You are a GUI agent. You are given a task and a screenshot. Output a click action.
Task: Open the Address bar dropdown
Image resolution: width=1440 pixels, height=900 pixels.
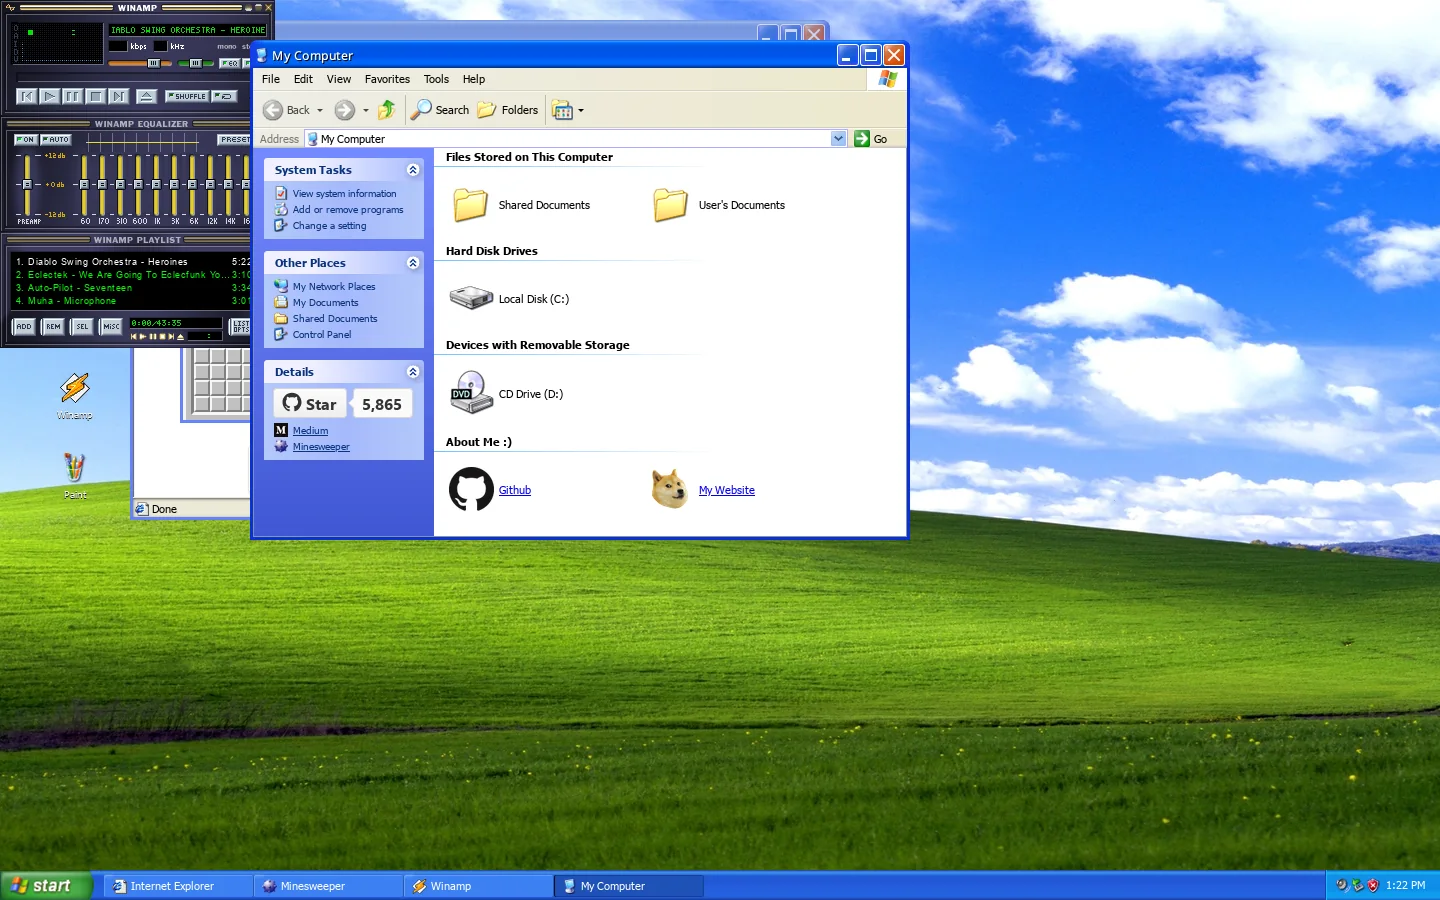coord(838,139)
